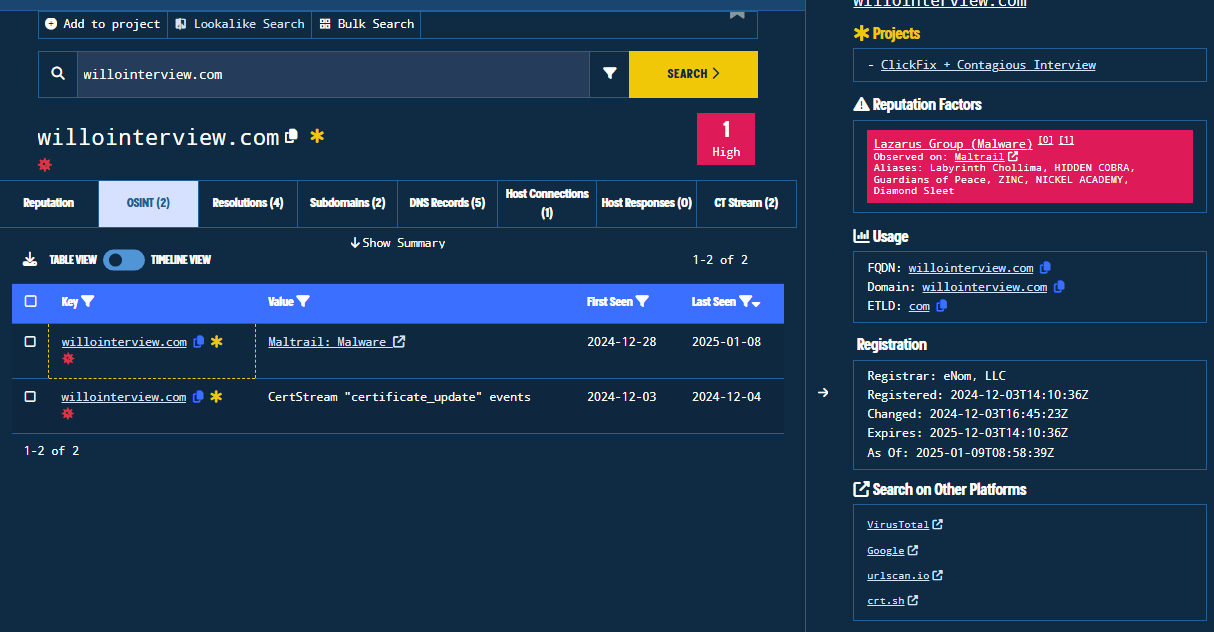Check the CertStream events row checkbox
This screenshot has height=632, width=1214.
(30, 397)
